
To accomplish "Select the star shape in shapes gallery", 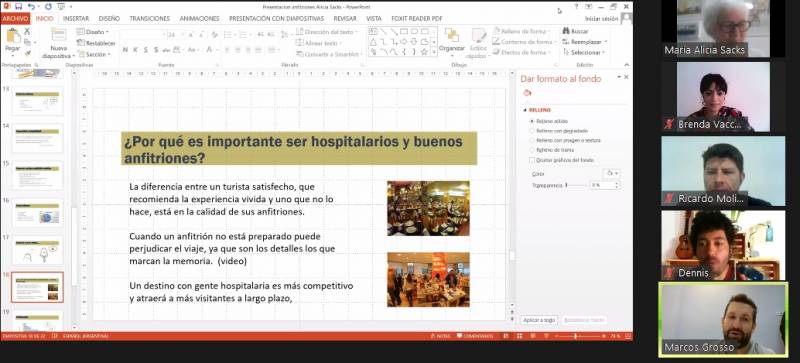I will tap(423, 52).
